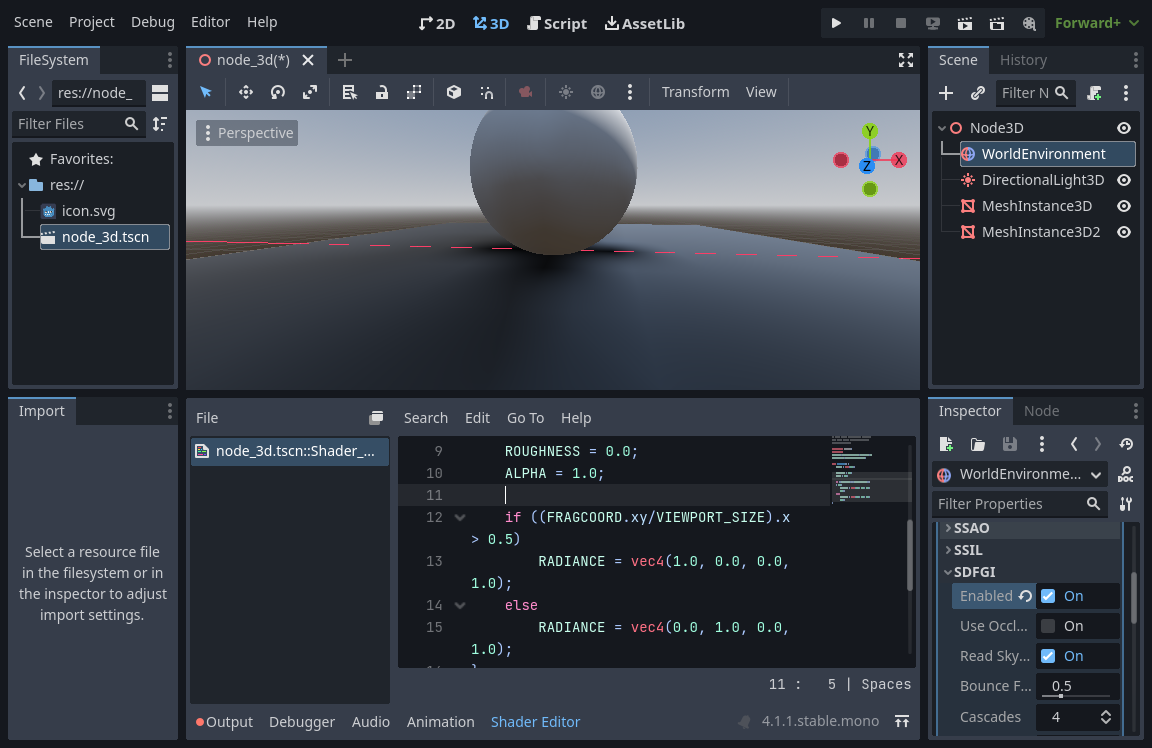Click the Add Child Node plus icon
Screen dimensions: 1152x748
pyautogui.click(x=946, y=92)
